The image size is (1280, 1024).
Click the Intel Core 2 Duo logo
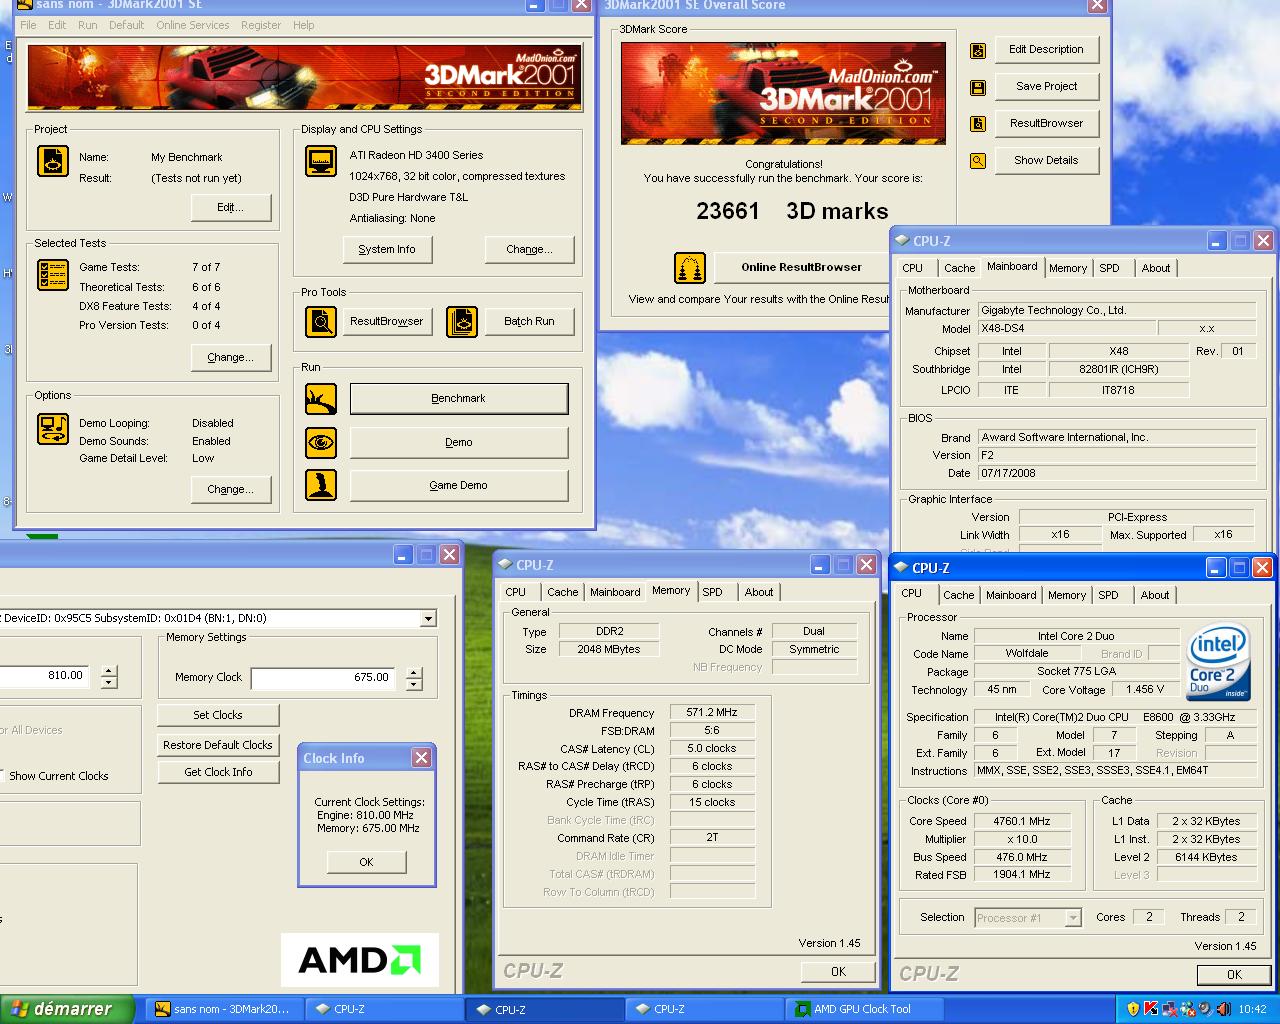1218,663
